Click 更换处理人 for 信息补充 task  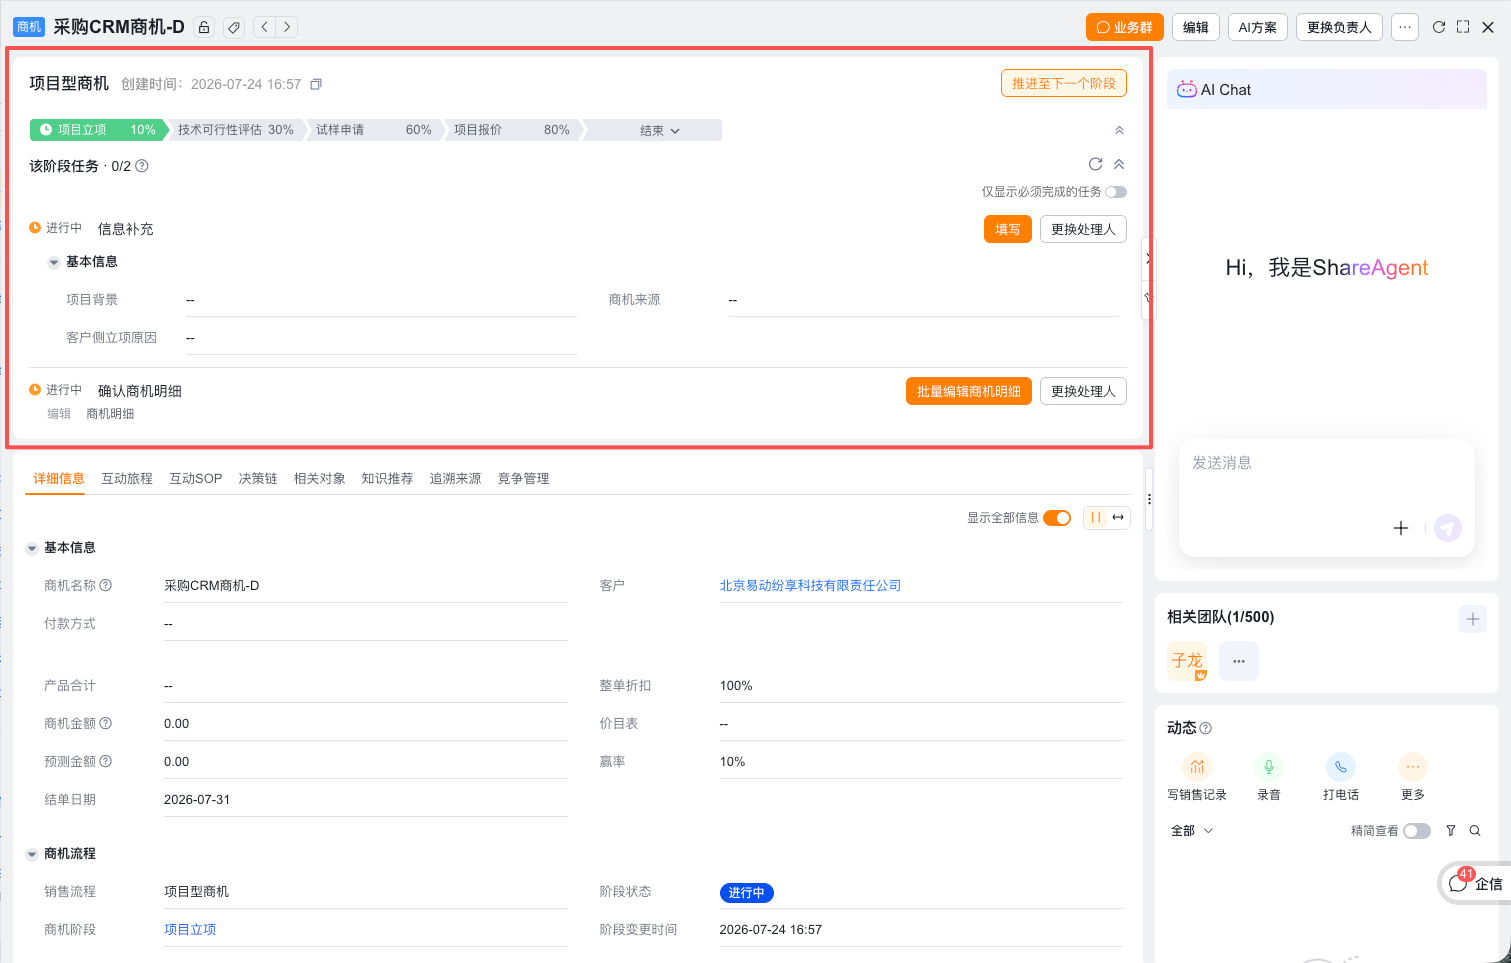pyautogui.click(x=1083, y=229)
